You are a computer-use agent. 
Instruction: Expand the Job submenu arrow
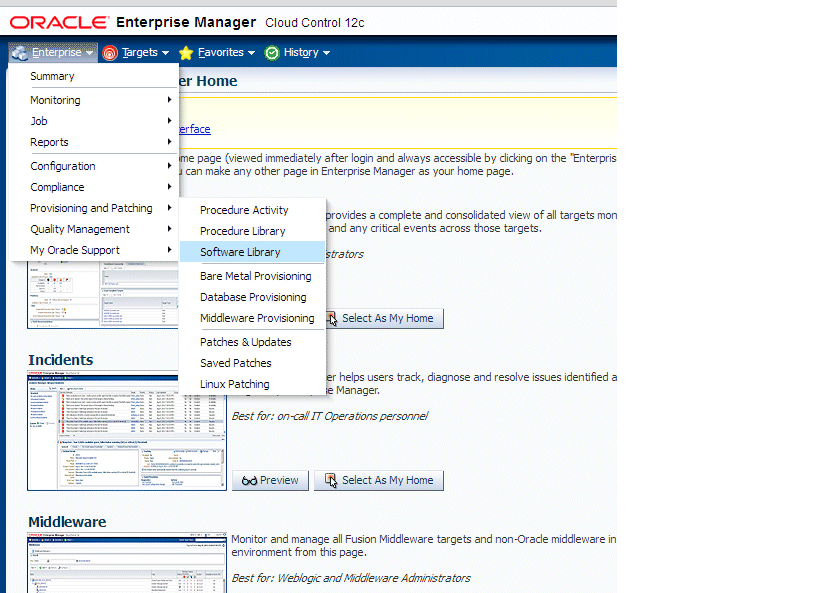tap(169, 121)
